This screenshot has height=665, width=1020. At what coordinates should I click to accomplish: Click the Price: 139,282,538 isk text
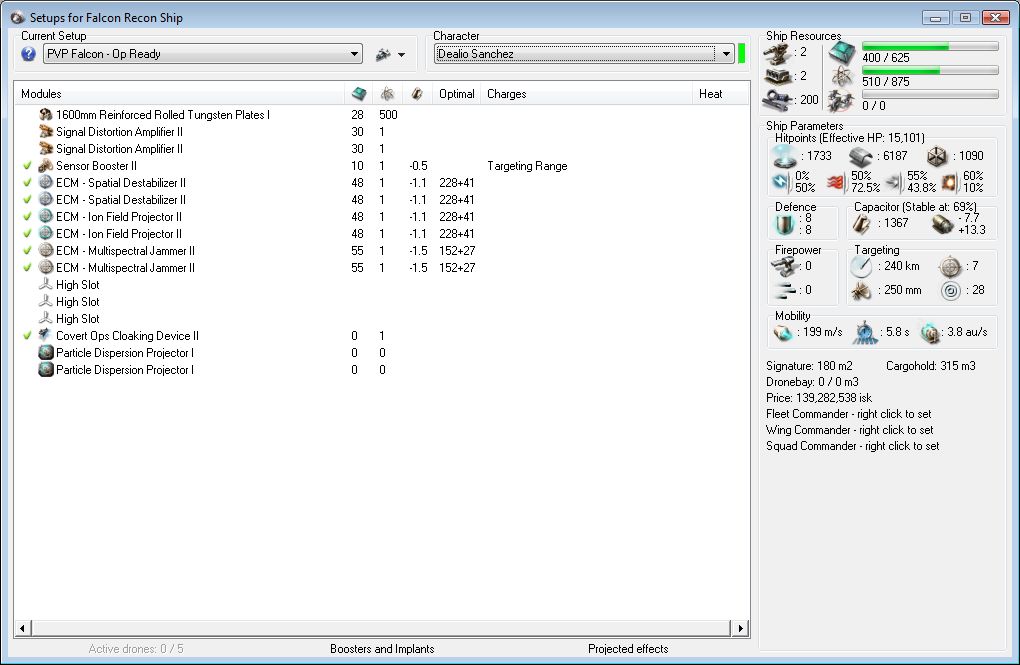pyautogui.click(x=819, y=398)
